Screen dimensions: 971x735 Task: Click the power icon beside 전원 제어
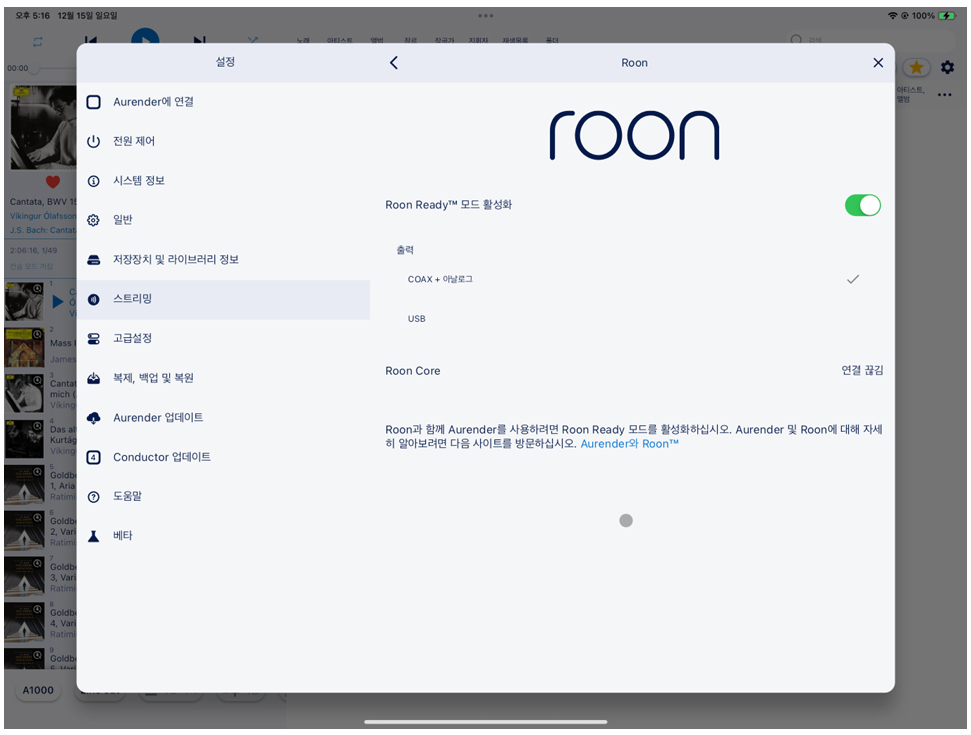94,141
